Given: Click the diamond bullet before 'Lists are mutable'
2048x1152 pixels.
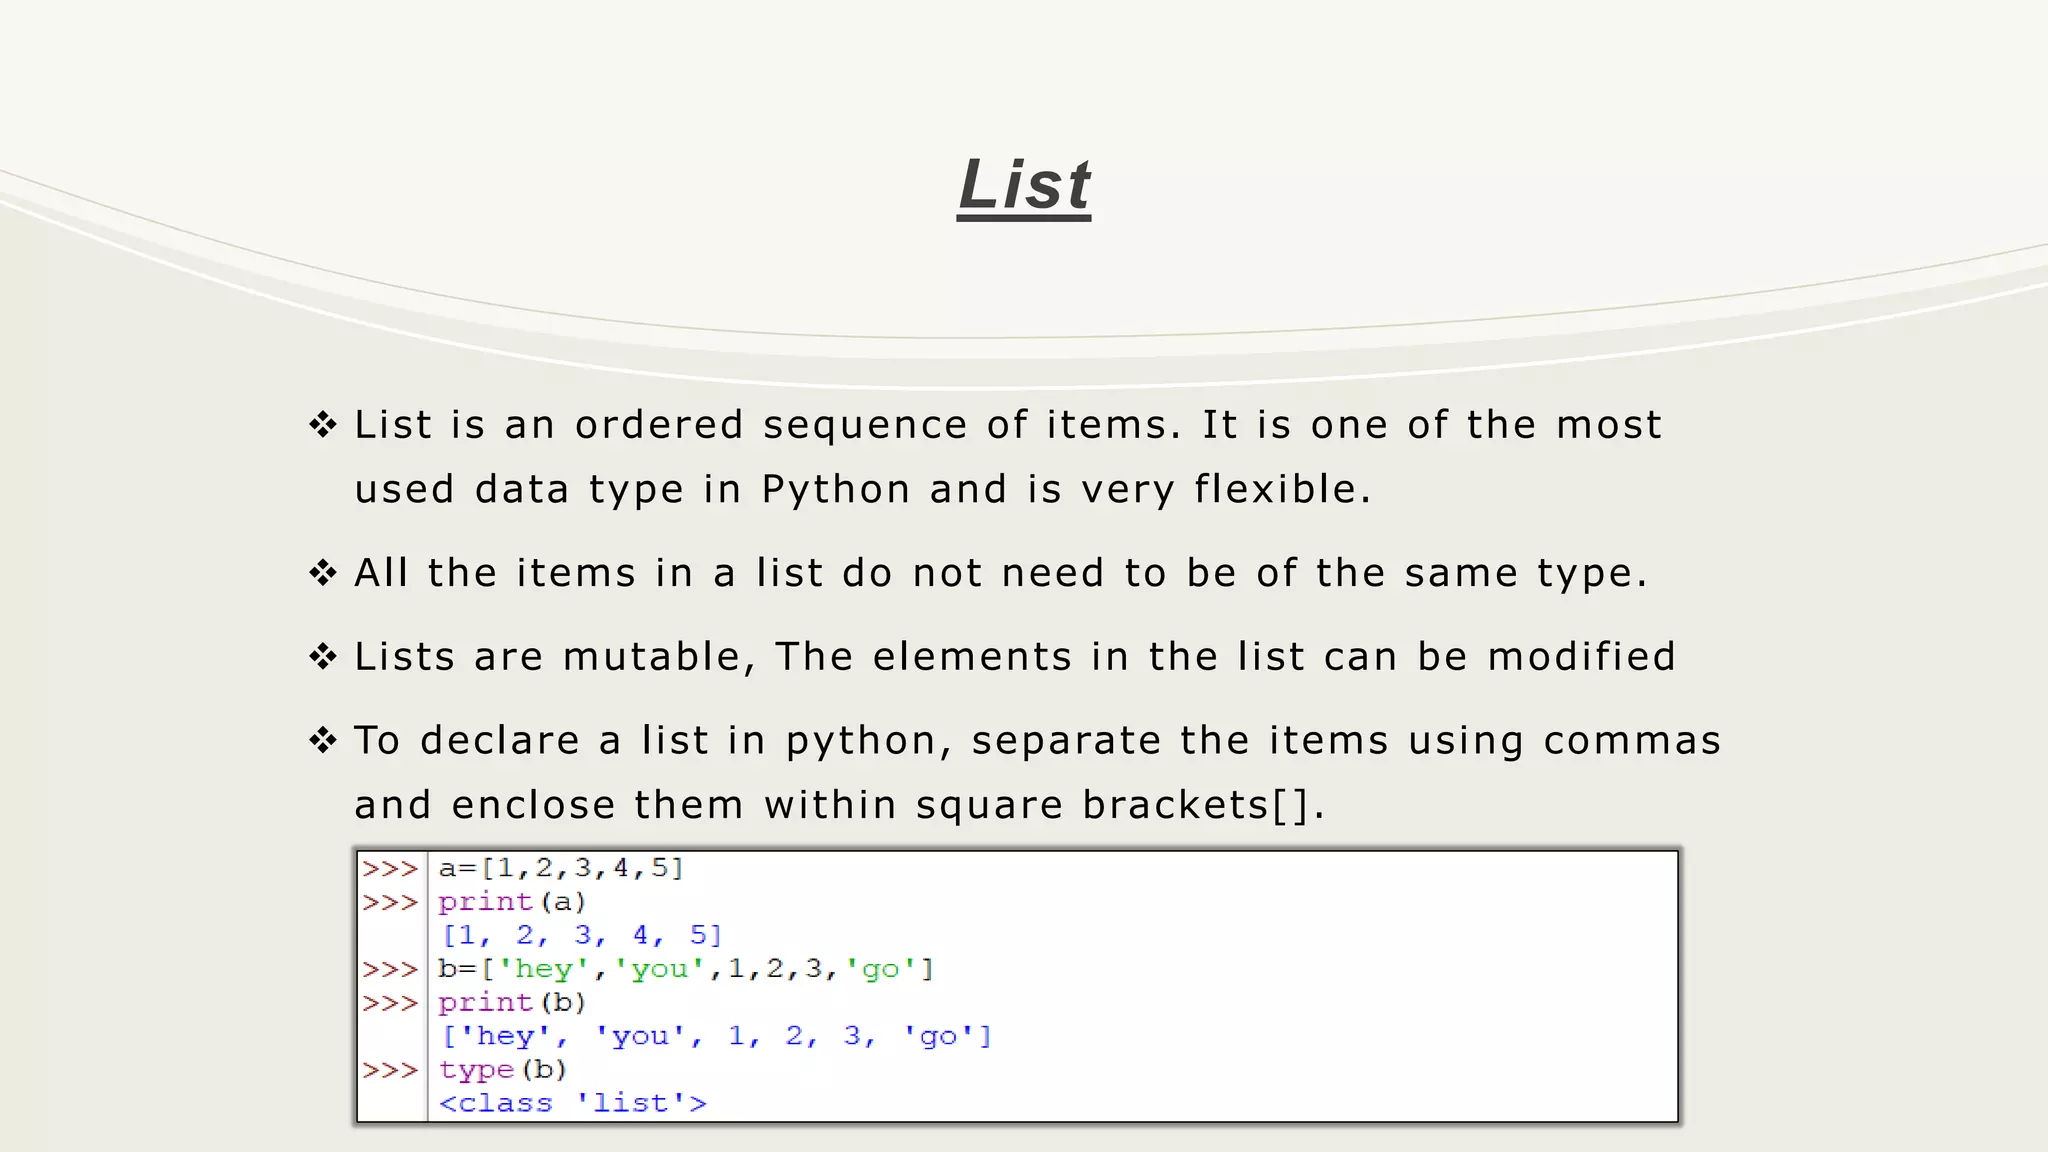Looking at the screenshot, I should click(323, 657).
